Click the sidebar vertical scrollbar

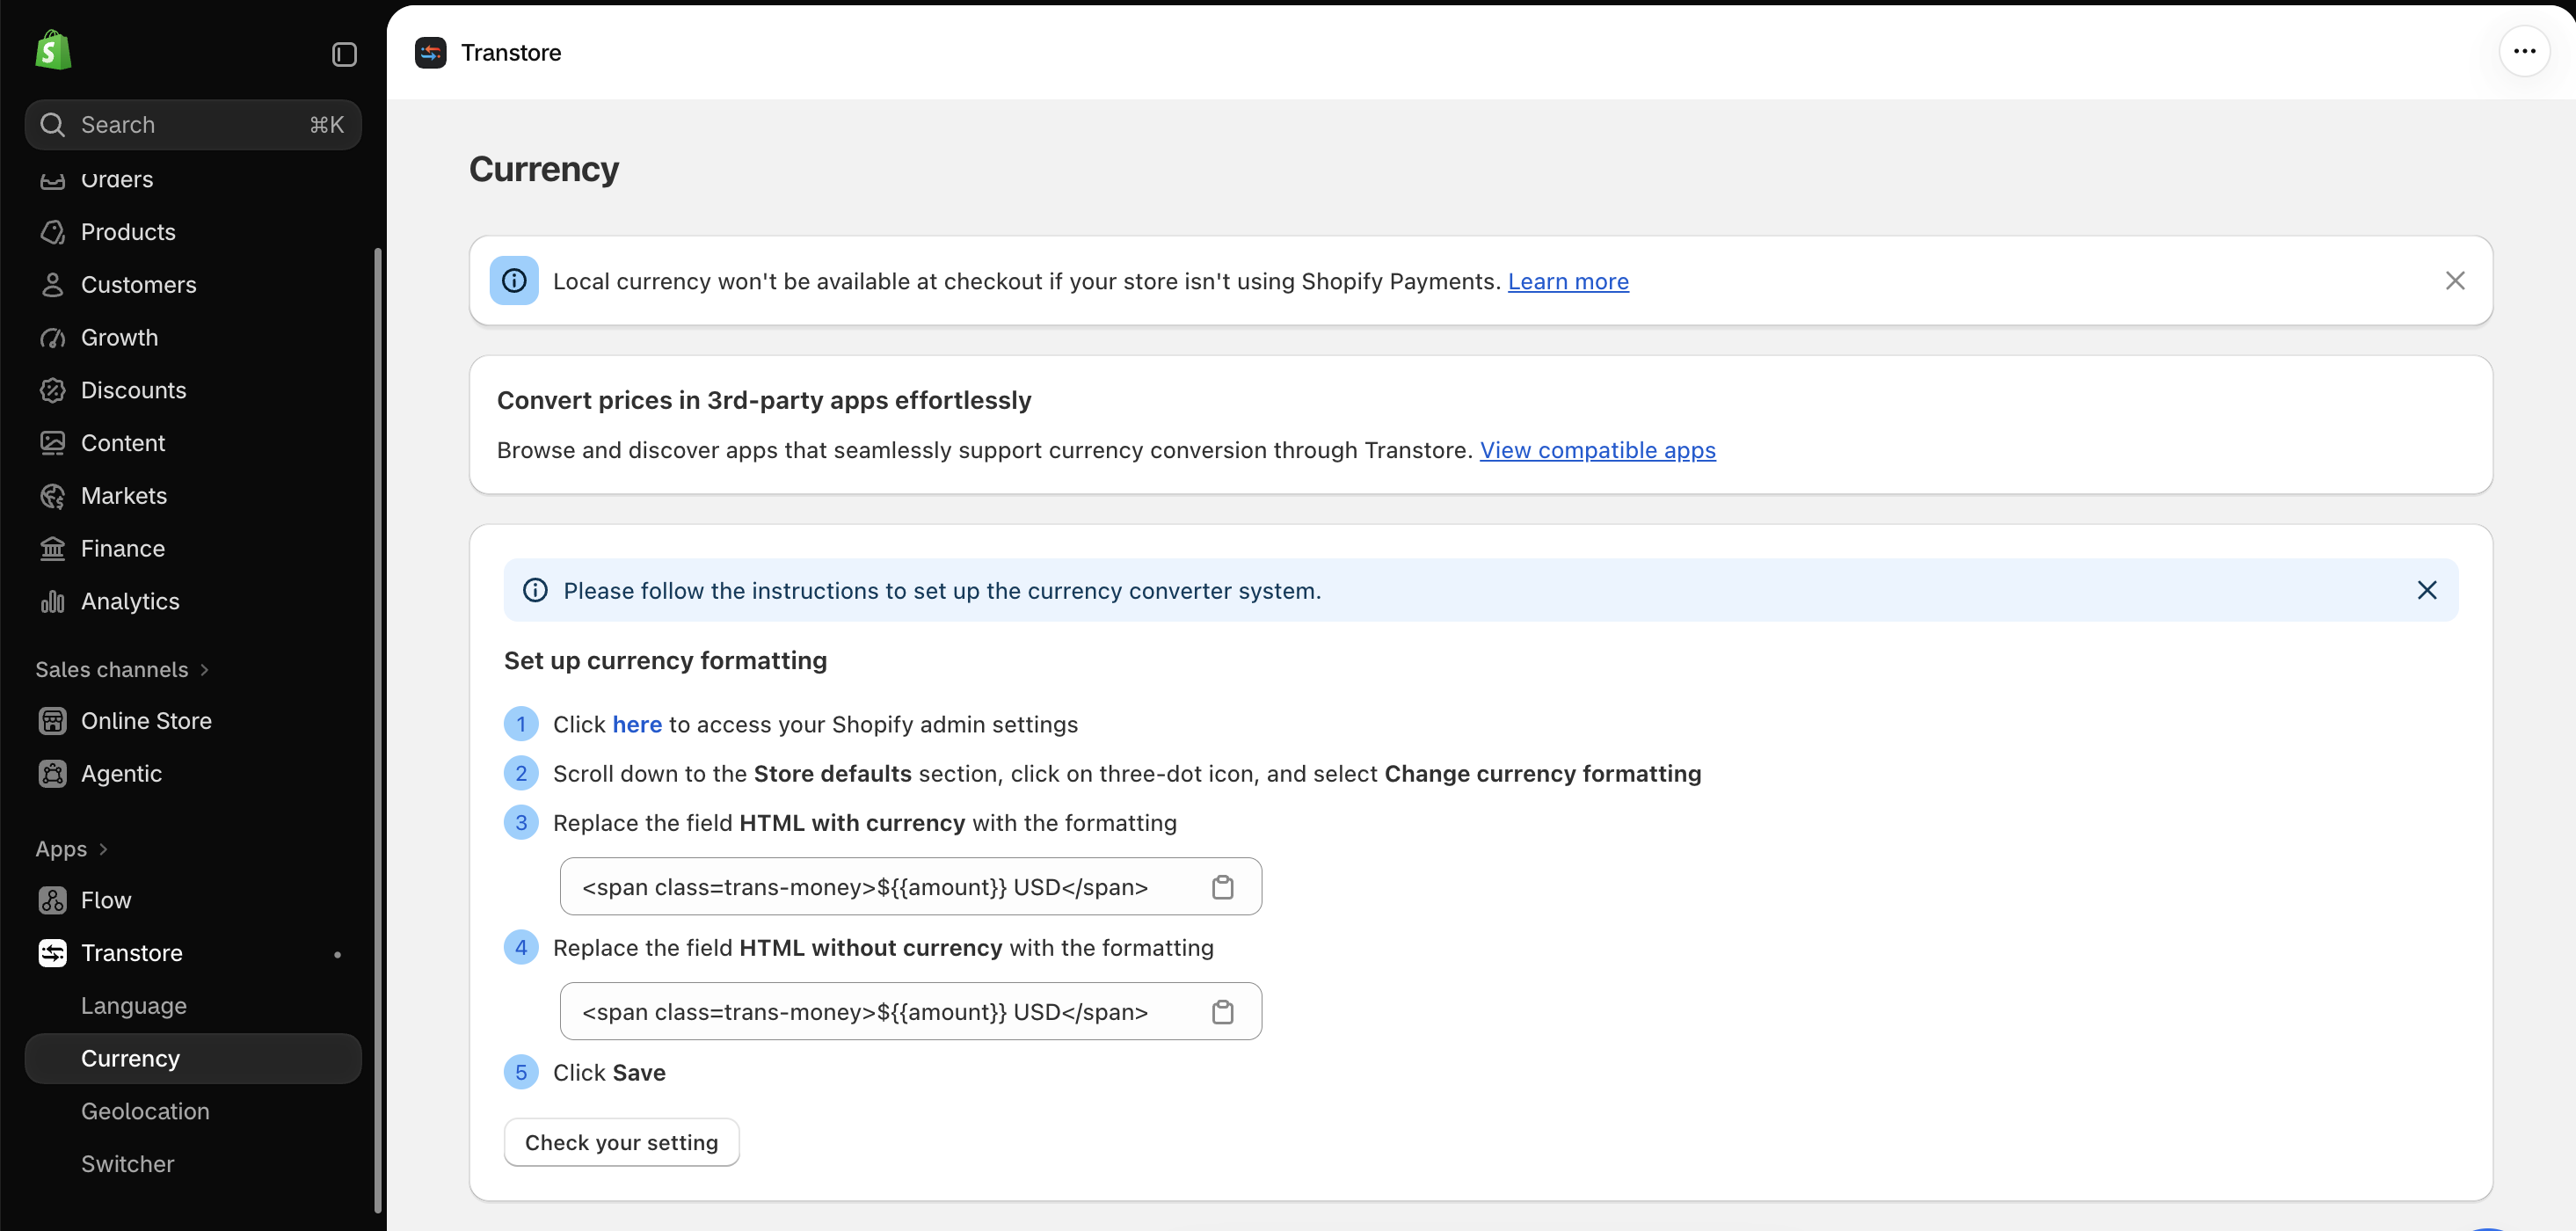coord(378,730)
